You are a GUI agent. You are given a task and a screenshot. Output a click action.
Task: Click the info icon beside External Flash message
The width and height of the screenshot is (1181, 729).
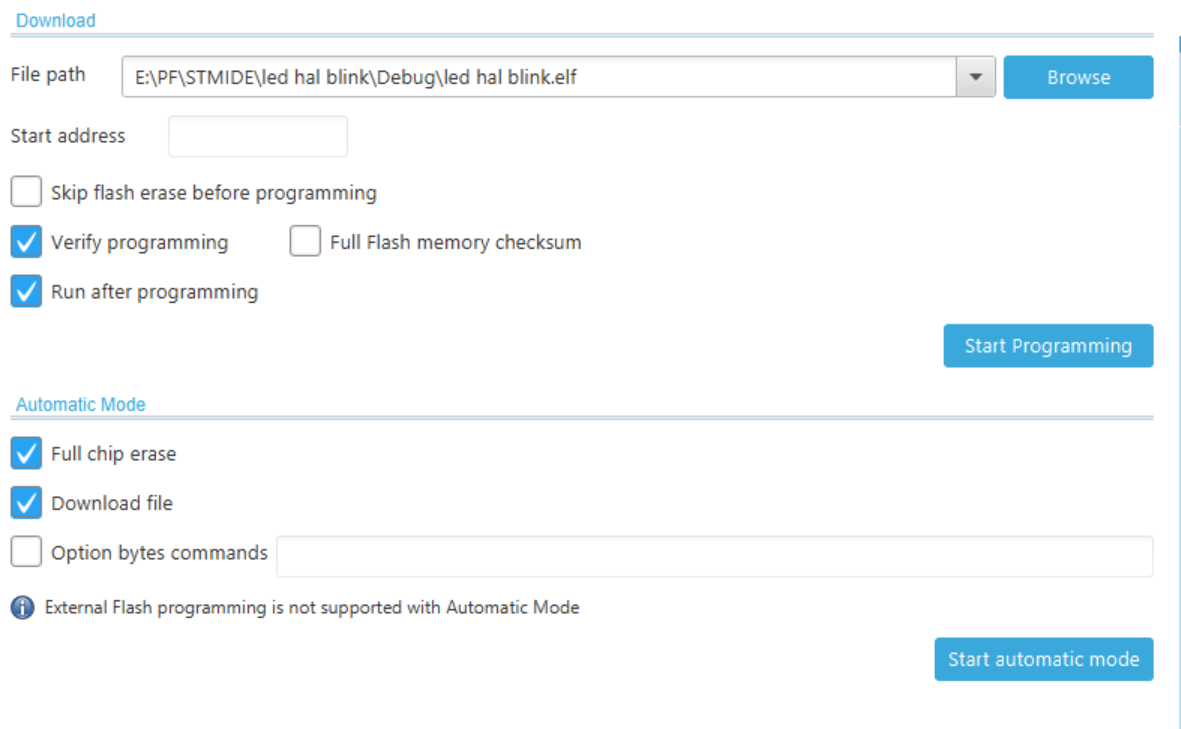tap(22, 607)
